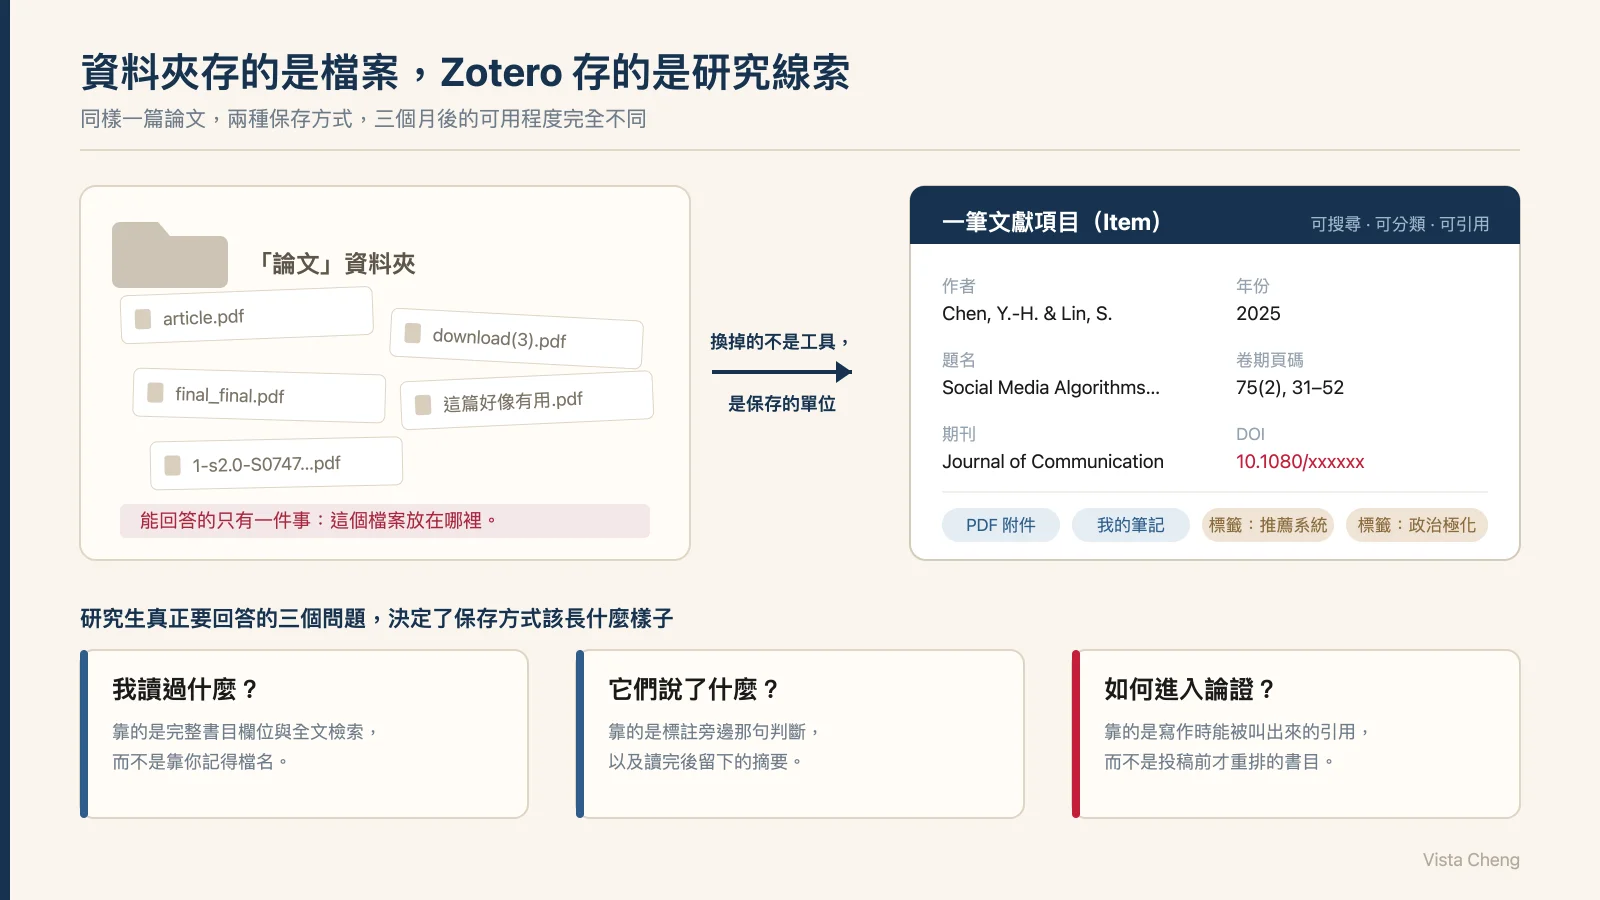This screenshot has width=1600, height=900.
Task: Click the 期刊 field label
Action: 959,434
